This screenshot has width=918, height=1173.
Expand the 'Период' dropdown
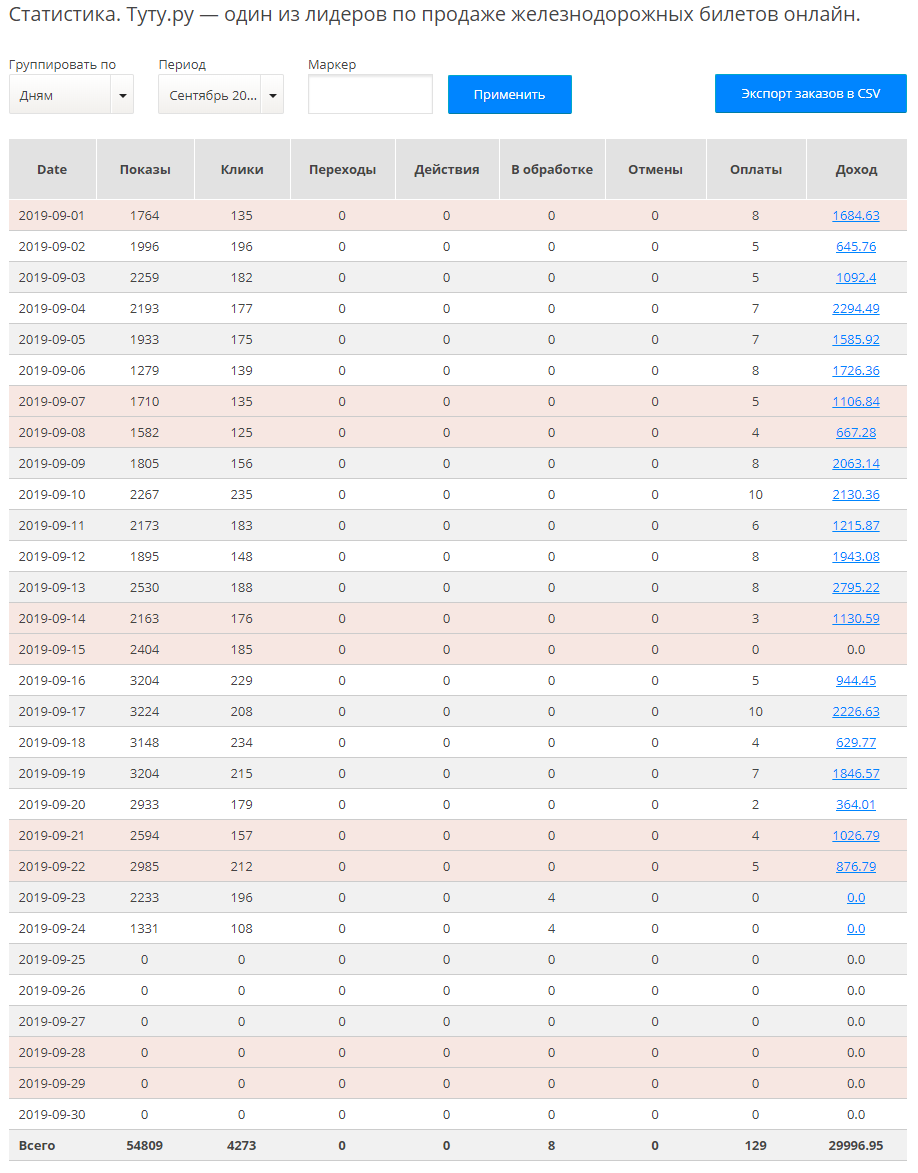pos(220,95)
